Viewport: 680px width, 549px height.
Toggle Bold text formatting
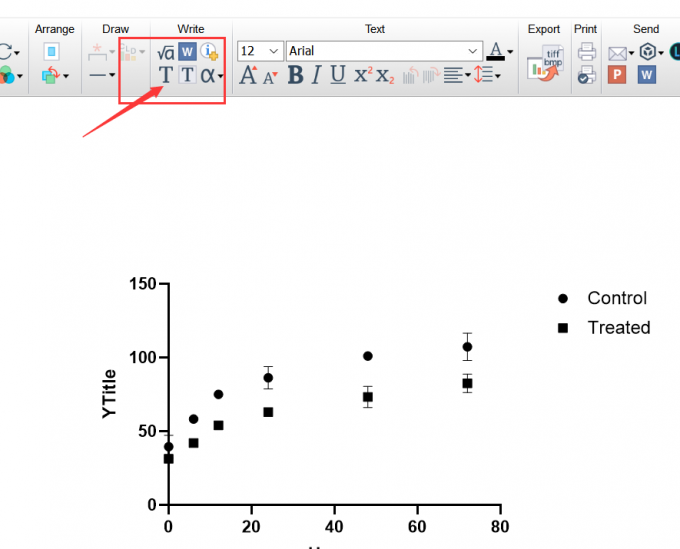(x=295, y=75)
